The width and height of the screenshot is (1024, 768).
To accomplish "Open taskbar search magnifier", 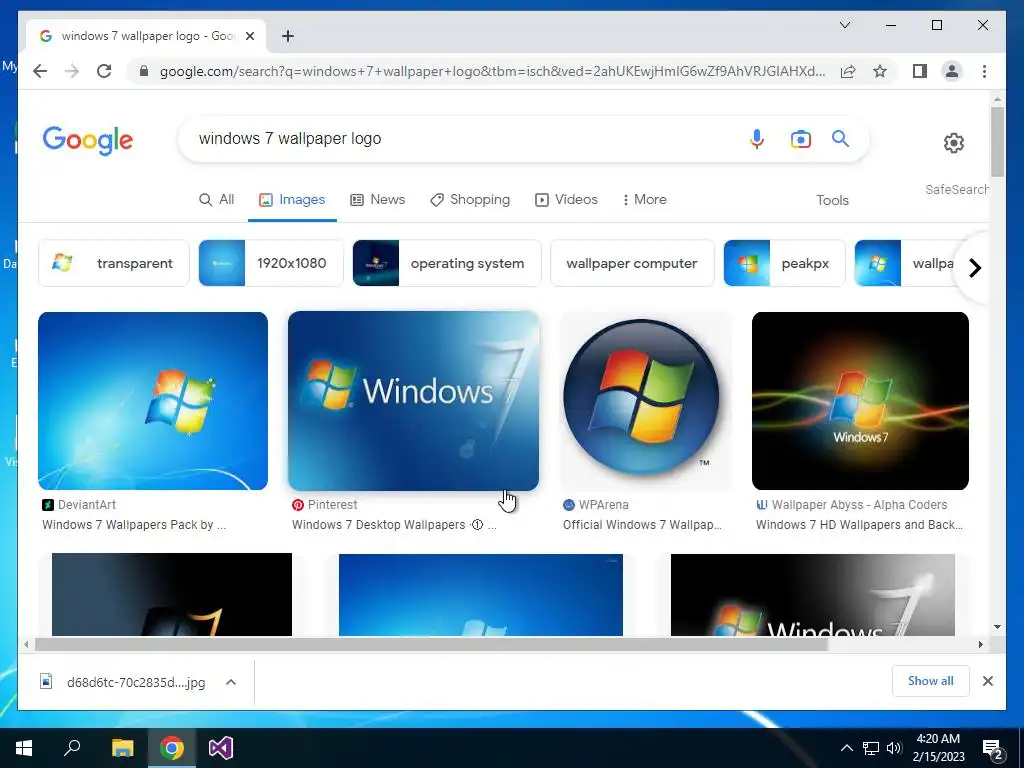I will coord(72,748).
